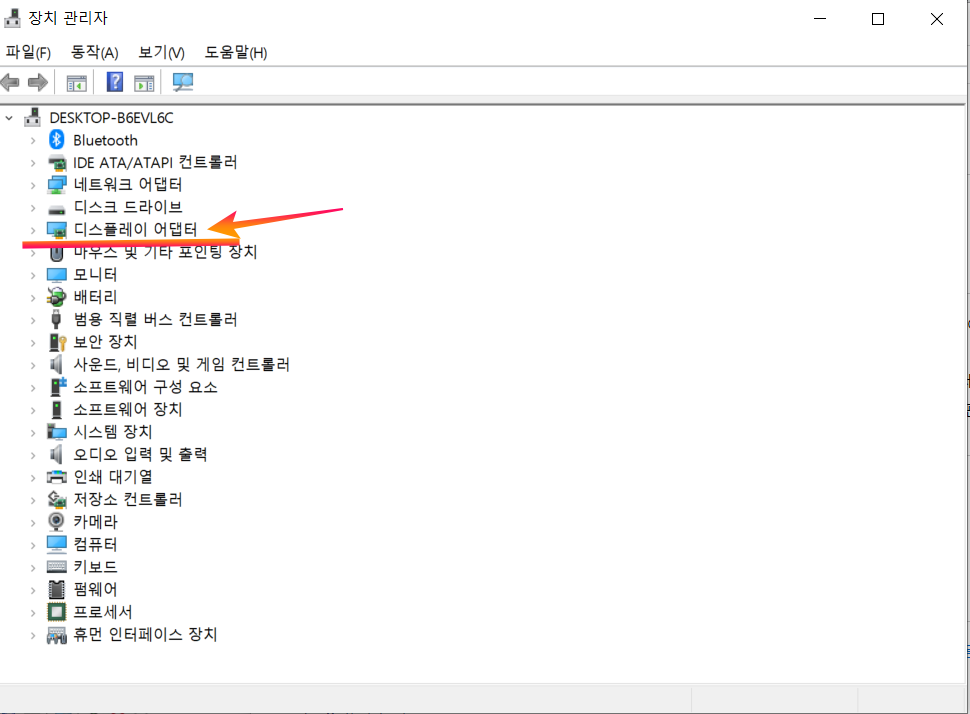Click the 키보드 keyboard icon
This screenshot has height=714, width=970.
57,567
